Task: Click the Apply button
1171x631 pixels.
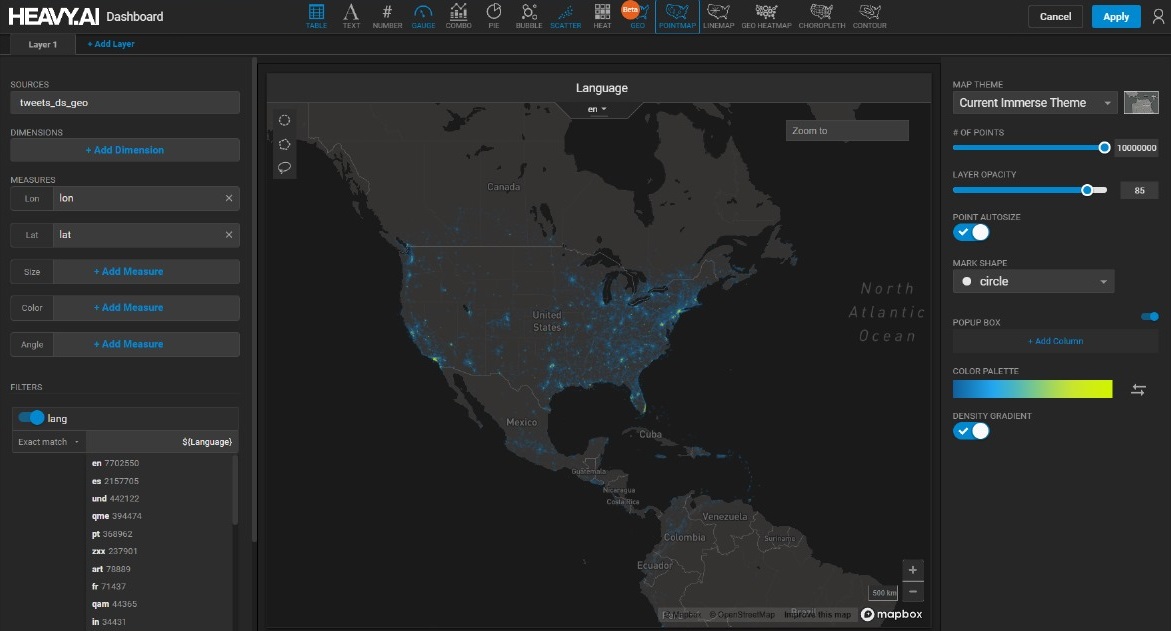Action: pyautogui.click(x=1116, y=17)
